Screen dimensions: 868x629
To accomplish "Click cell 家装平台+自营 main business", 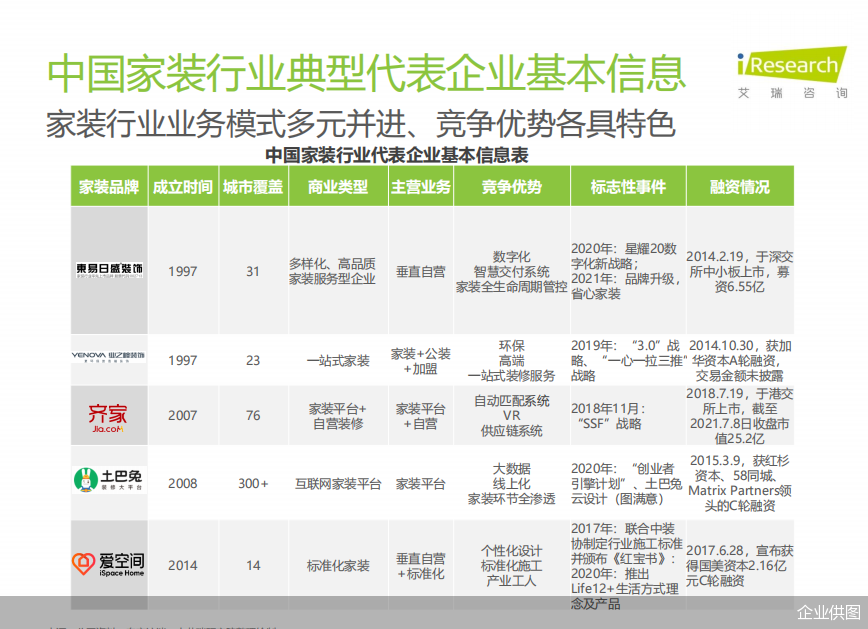I will [421, 416].
